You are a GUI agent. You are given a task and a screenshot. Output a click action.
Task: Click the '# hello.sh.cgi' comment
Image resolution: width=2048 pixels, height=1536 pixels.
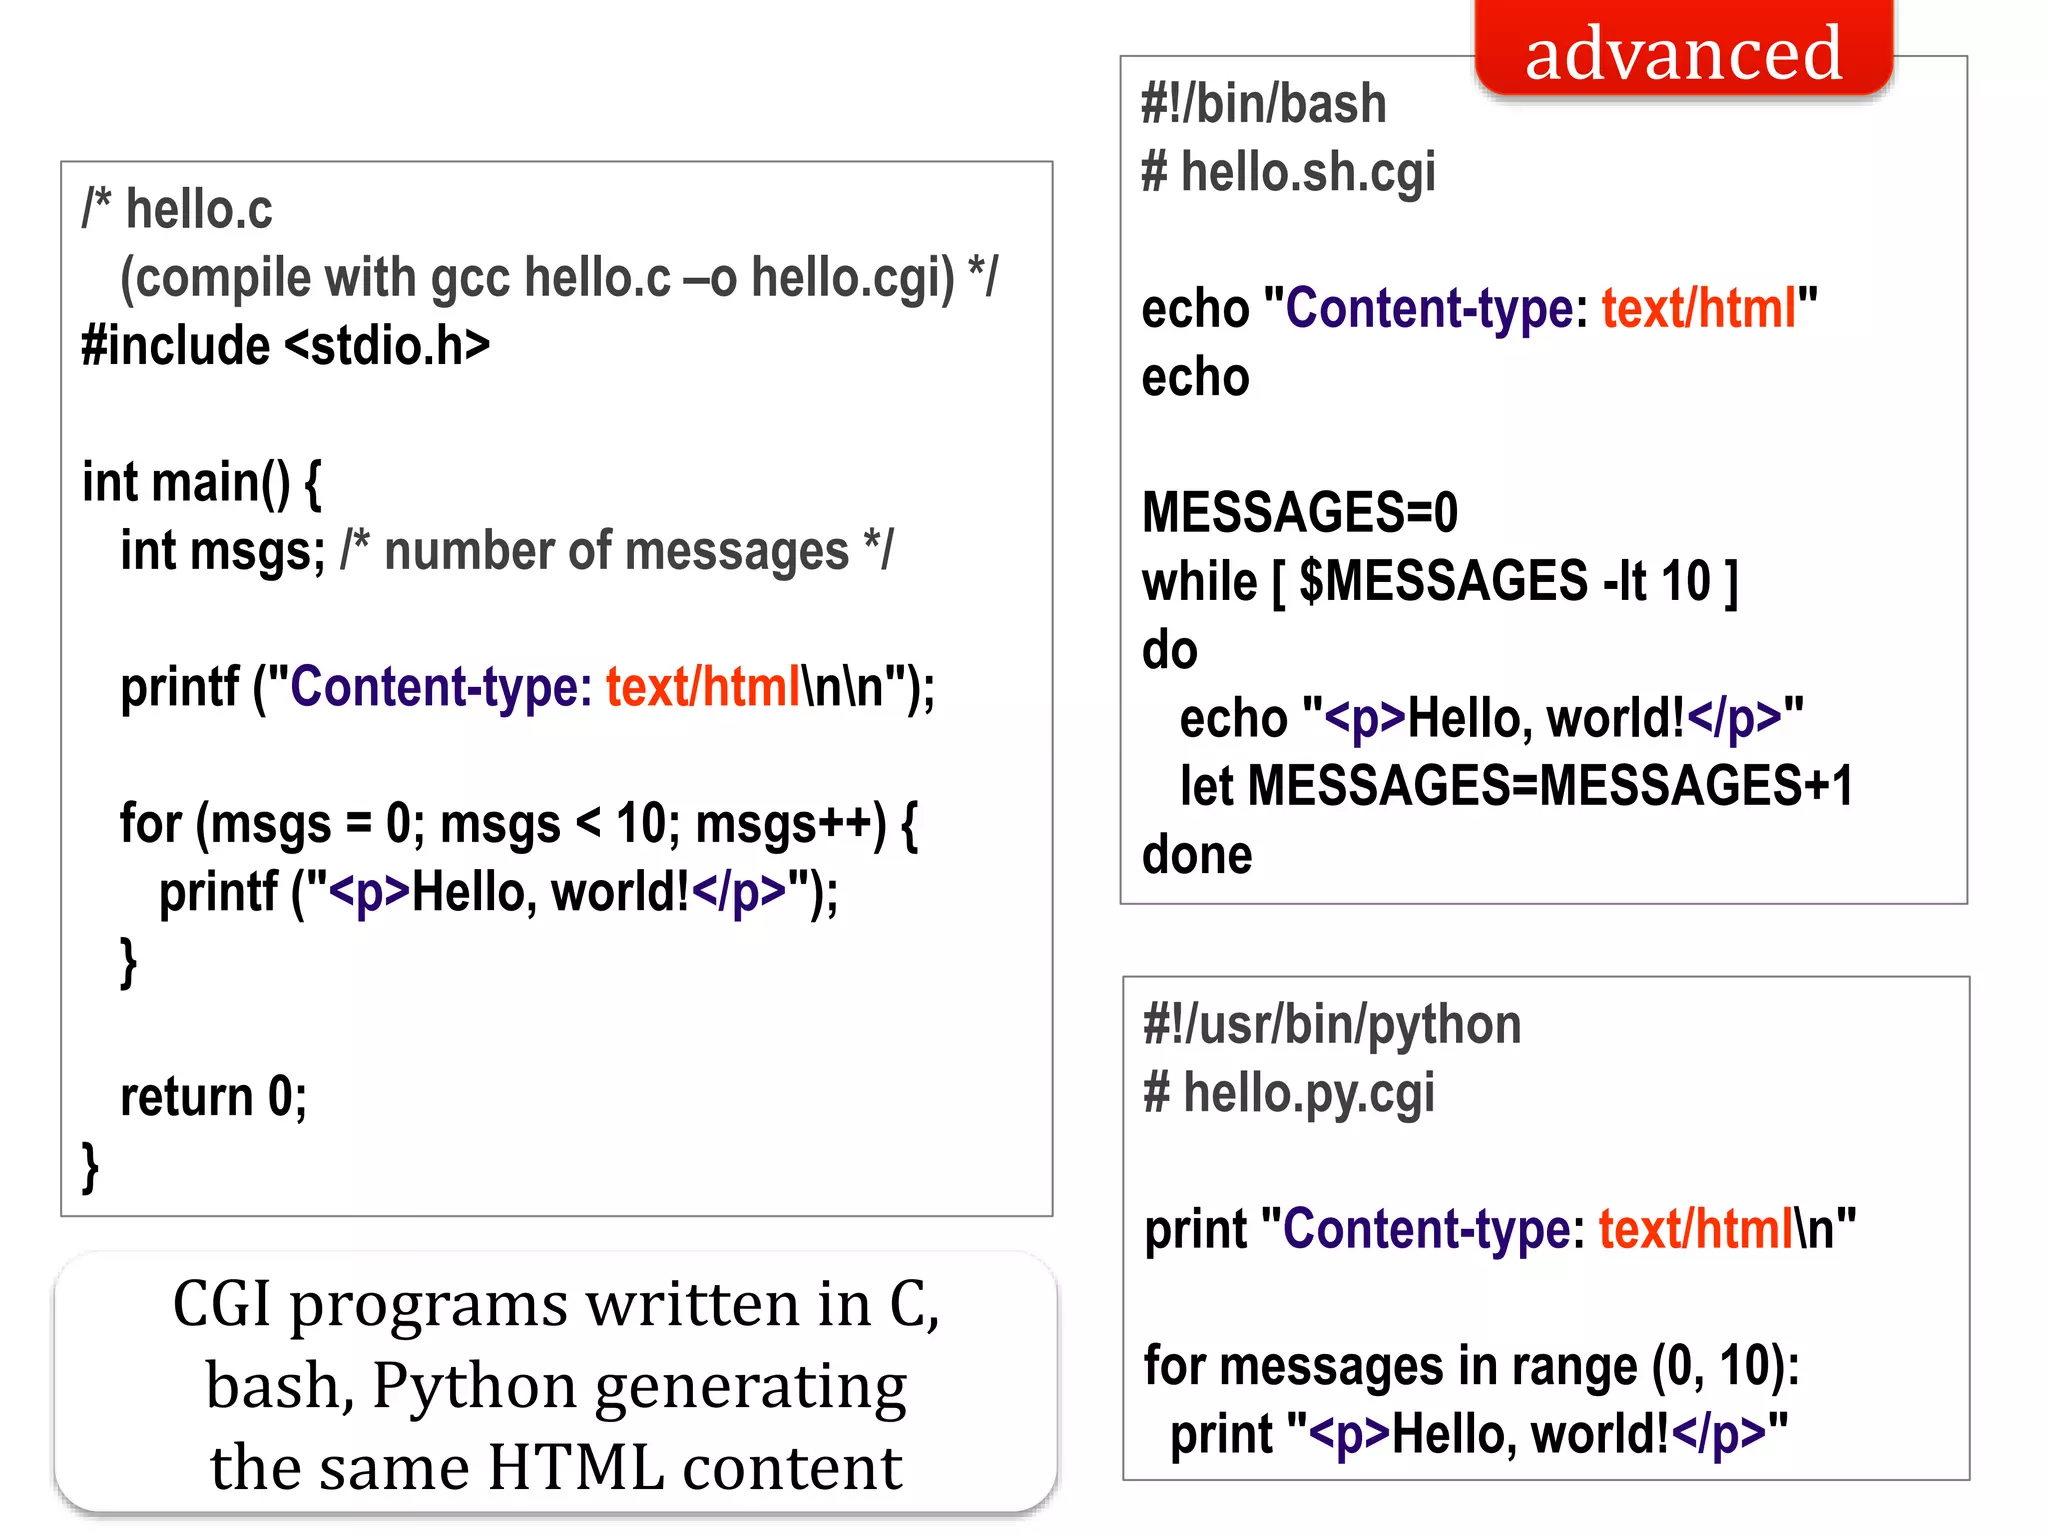coord(1288,172)
